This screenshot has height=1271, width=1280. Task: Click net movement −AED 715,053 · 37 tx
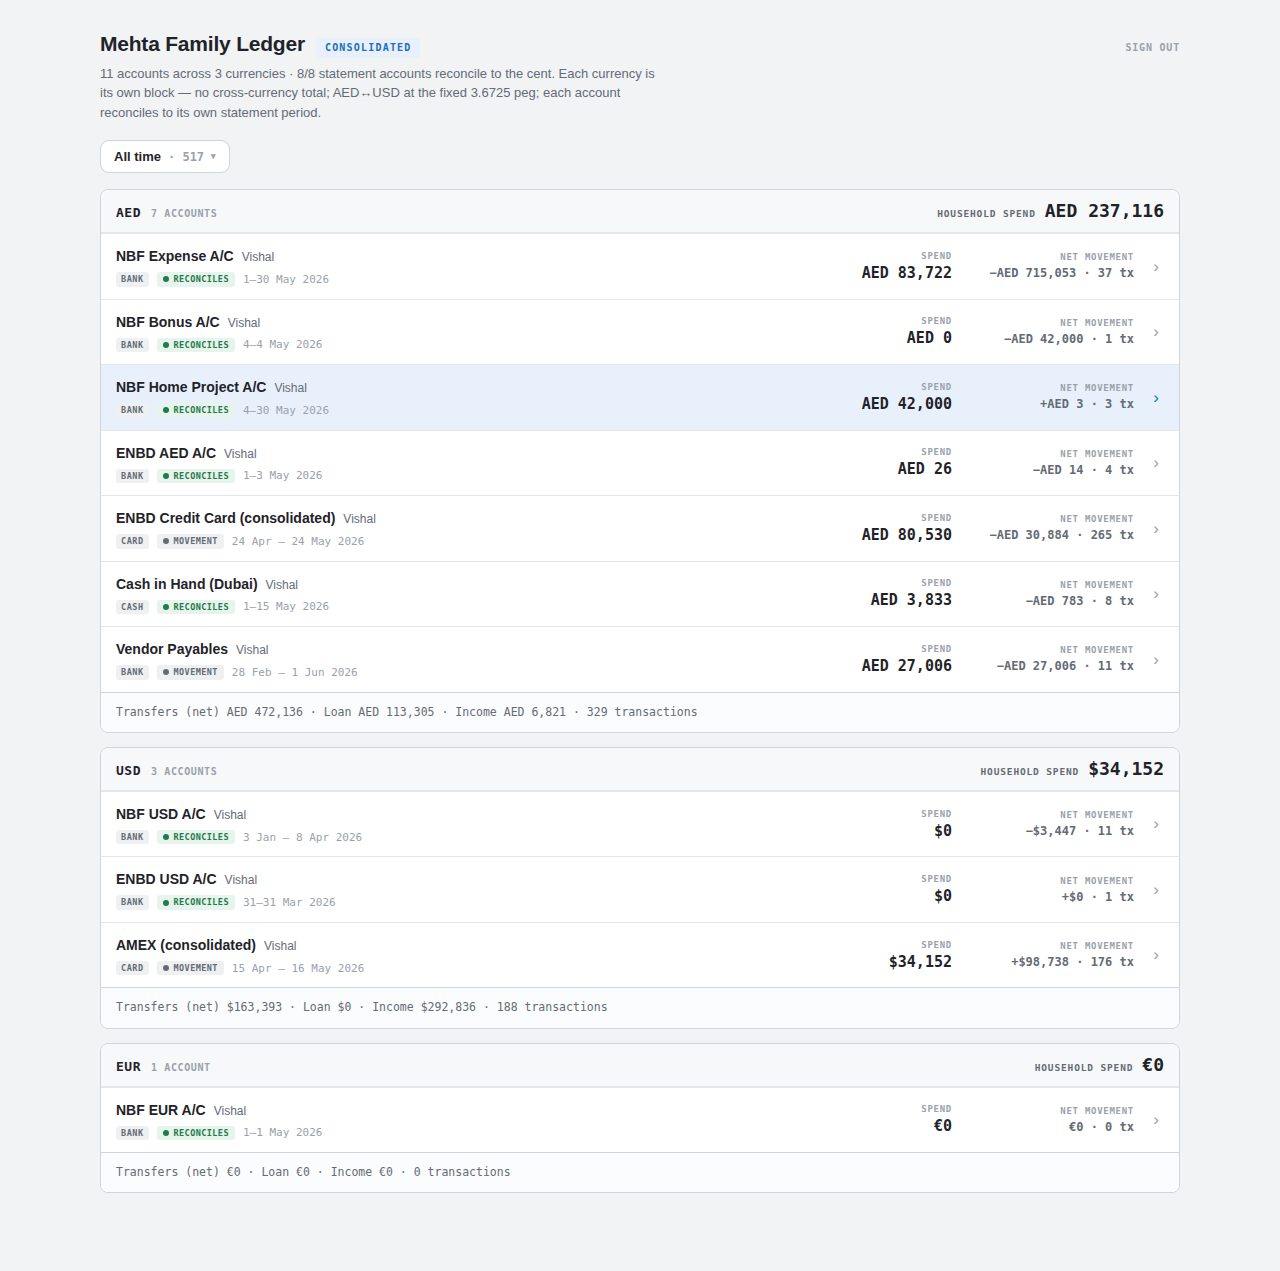pos(1062,273)
